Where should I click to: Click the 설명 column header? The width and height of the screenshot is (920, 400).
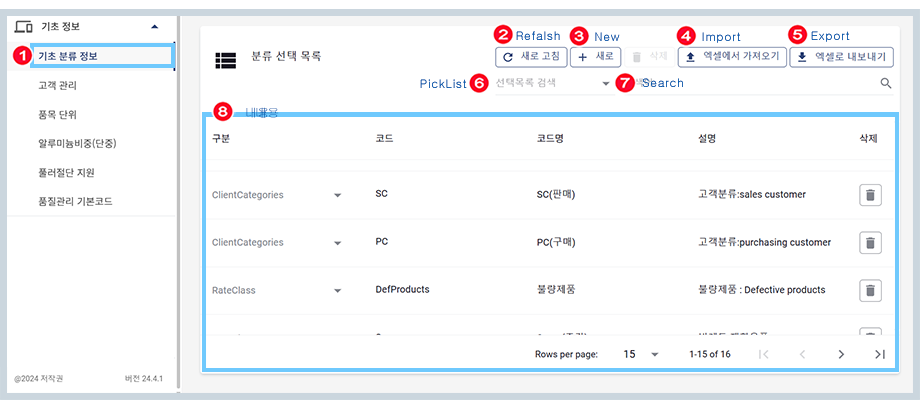(x=707, y=138)
